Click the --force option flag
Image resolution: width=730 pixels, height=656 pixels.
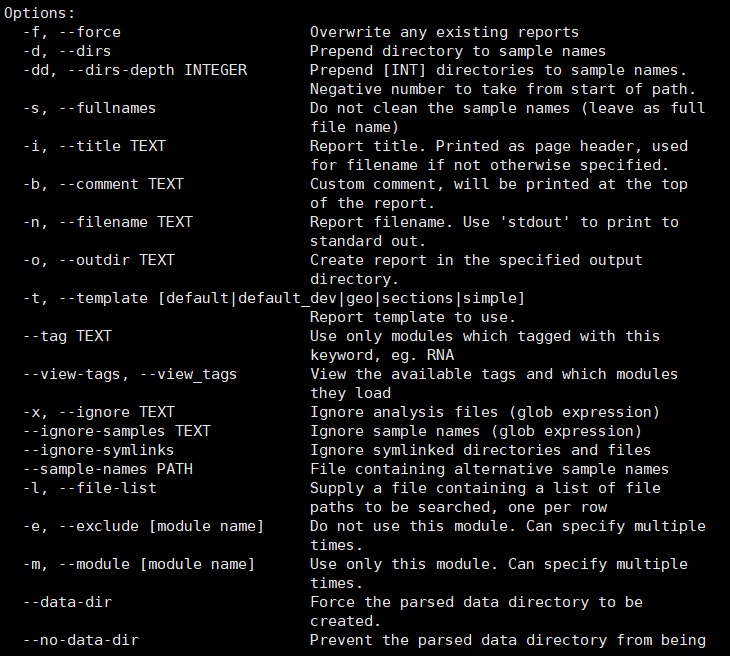click(90, 32)
